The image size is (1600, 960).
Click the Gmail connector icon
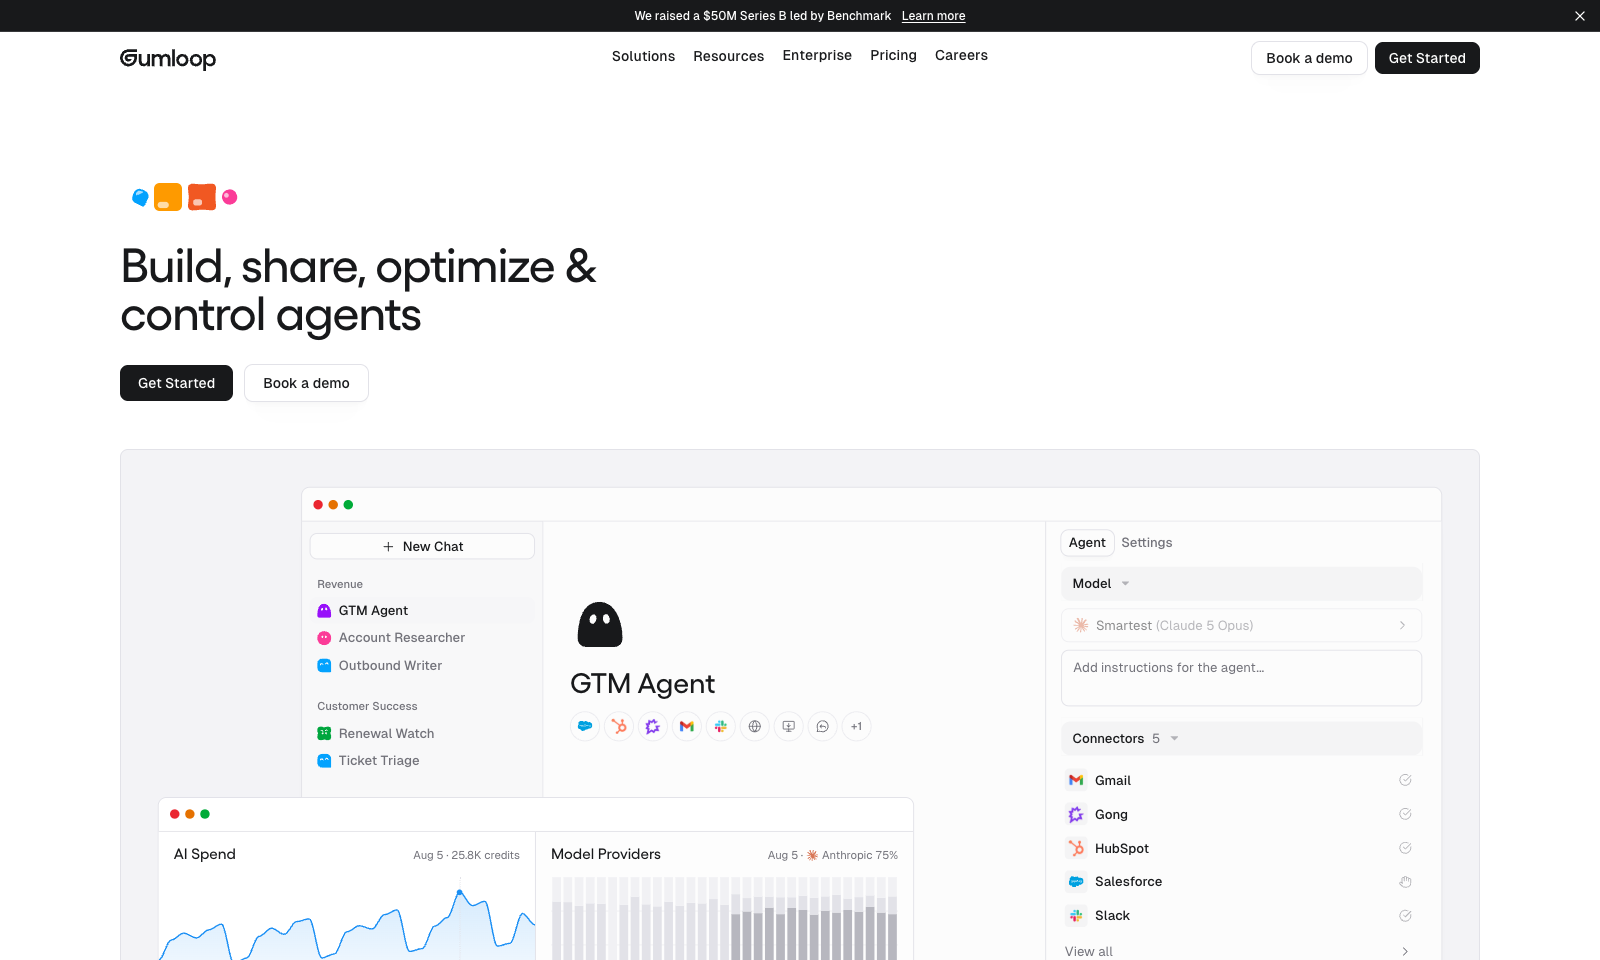tap(1076, 780)
